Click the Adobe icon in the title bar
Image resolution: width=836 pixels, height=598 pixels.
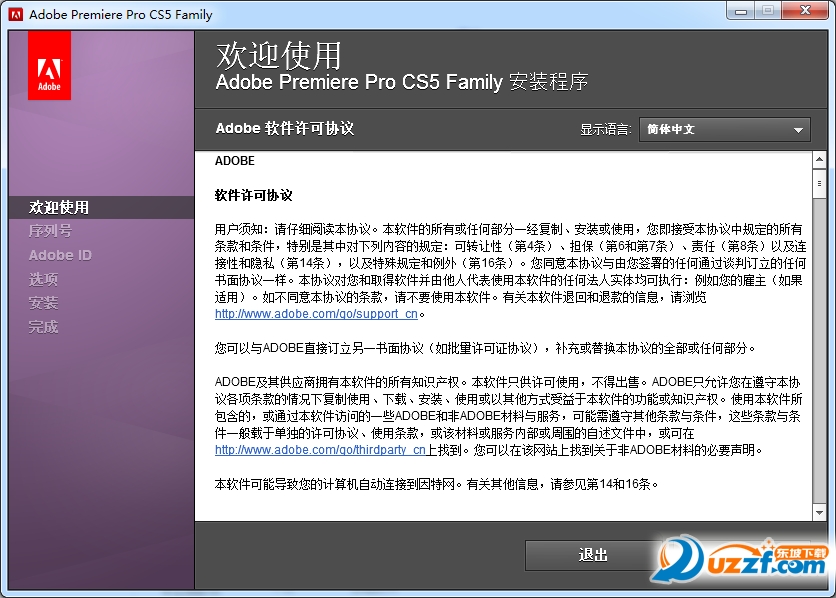16,14
